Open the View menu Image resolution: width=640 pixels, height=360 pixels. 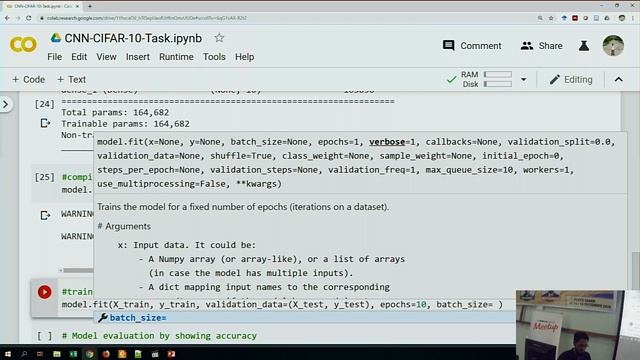pyautogui.click(x=106, y=57)
